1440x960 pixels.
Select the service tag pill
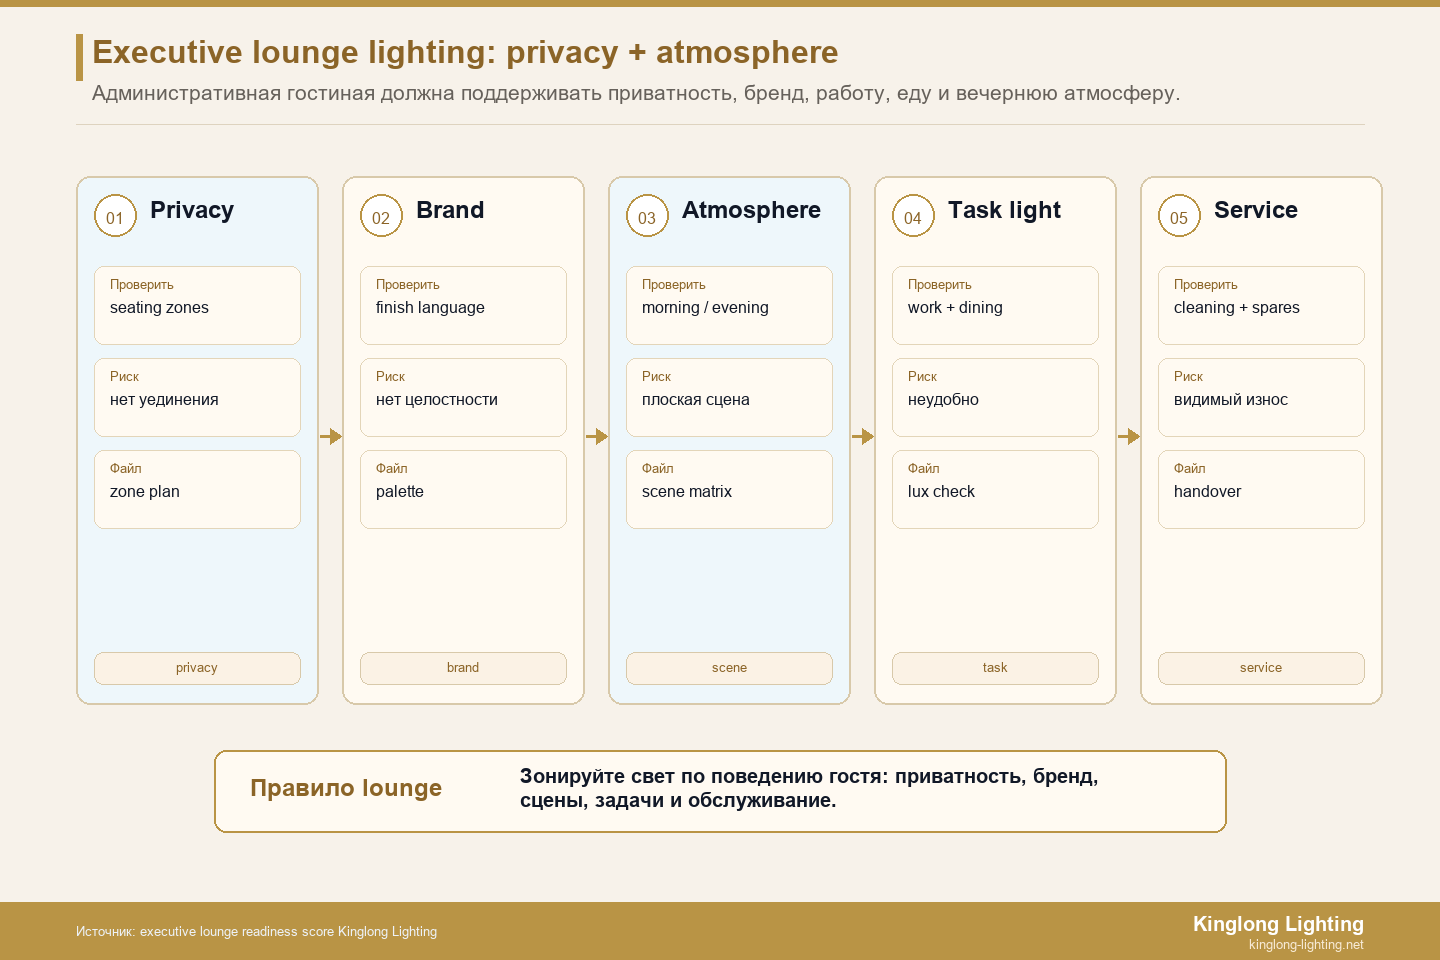click(x=1261, y=668)
